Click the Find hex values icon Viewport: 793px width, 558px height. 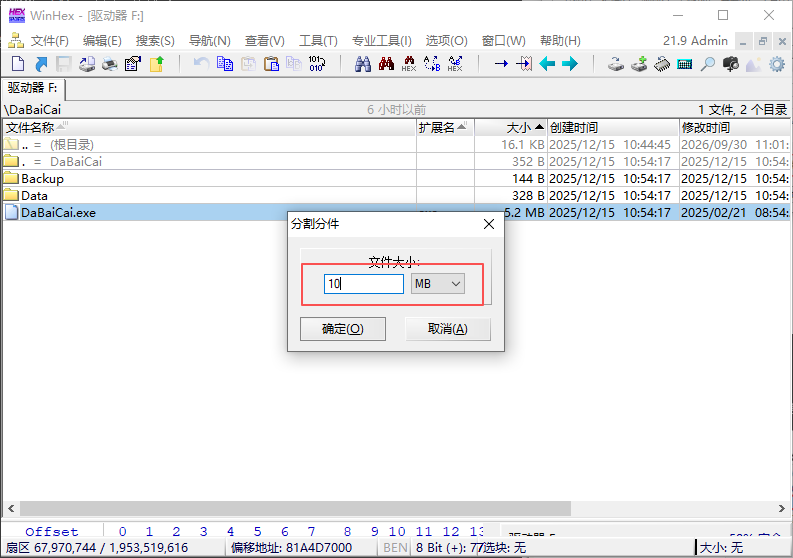click(409, 64)
